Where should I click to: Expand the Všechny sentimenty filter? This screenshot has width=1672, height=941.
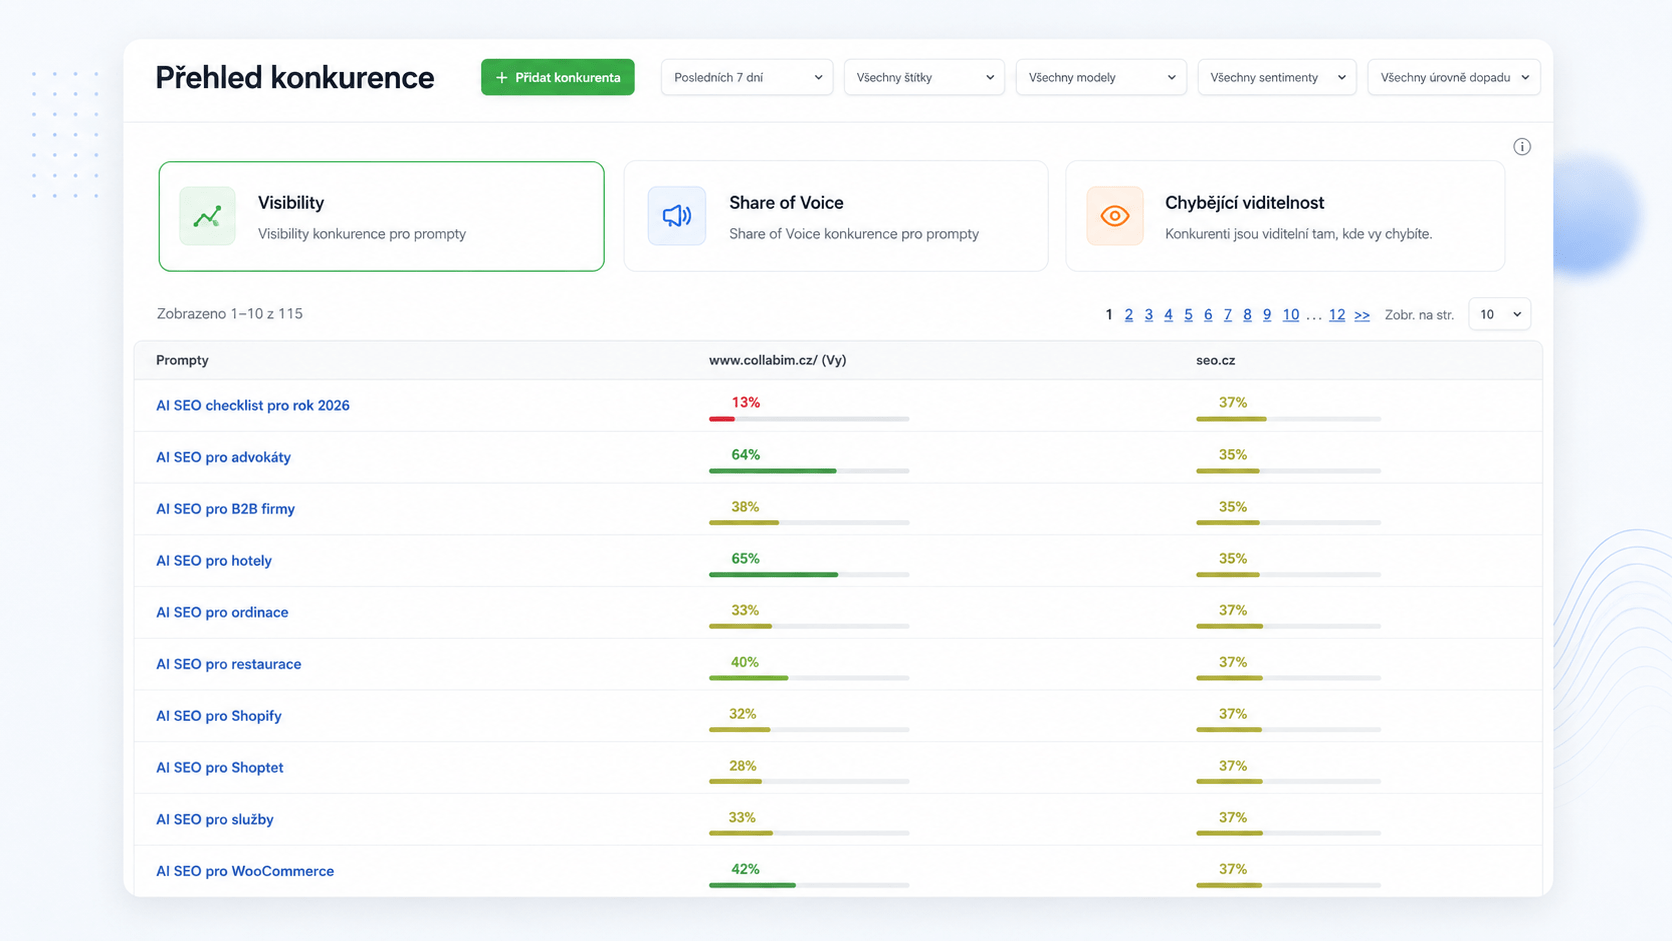point(1277,77)
